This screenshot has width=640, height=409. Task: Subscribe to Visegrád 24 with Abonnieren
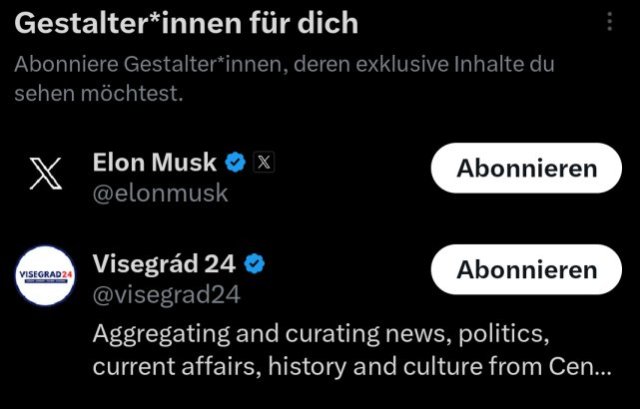526,270
